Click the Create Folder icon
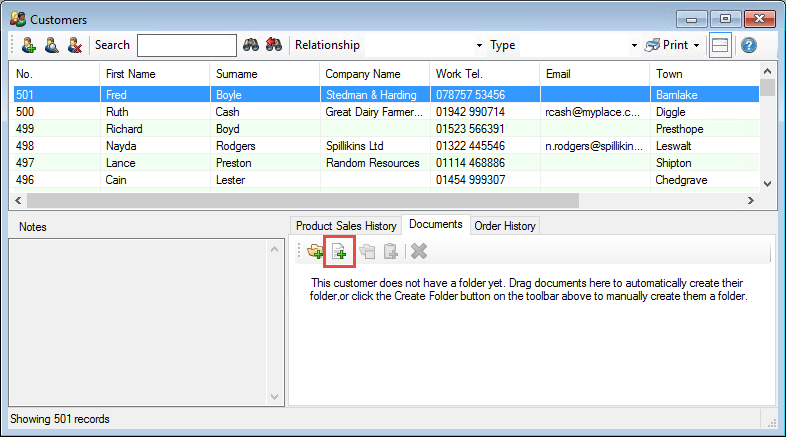 click(315, 252)
